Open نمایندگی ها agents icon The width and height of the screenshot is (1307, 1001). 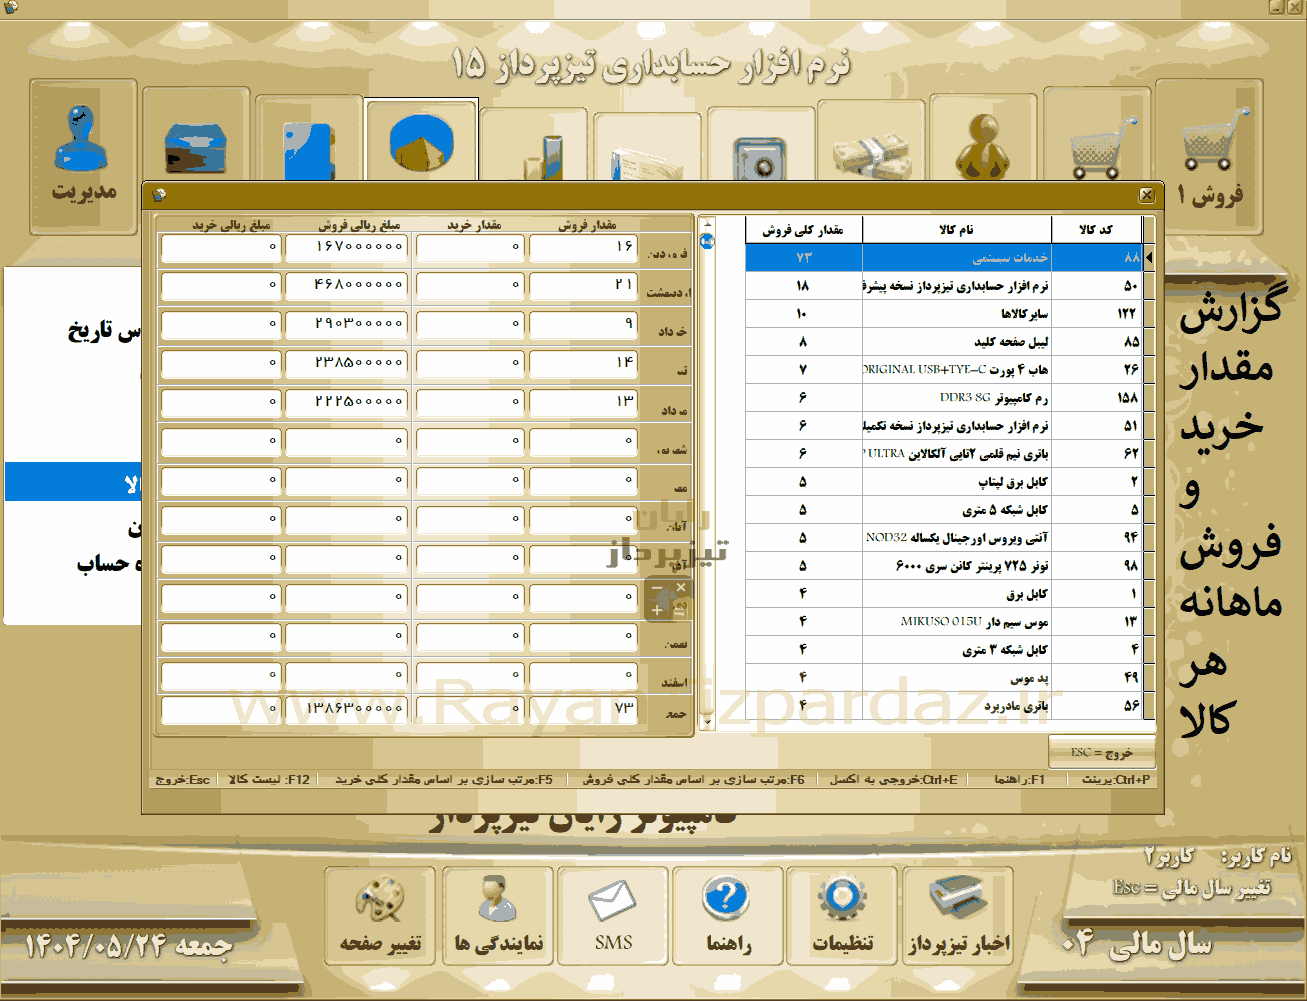pyautogui.click(x=497, y=915)
